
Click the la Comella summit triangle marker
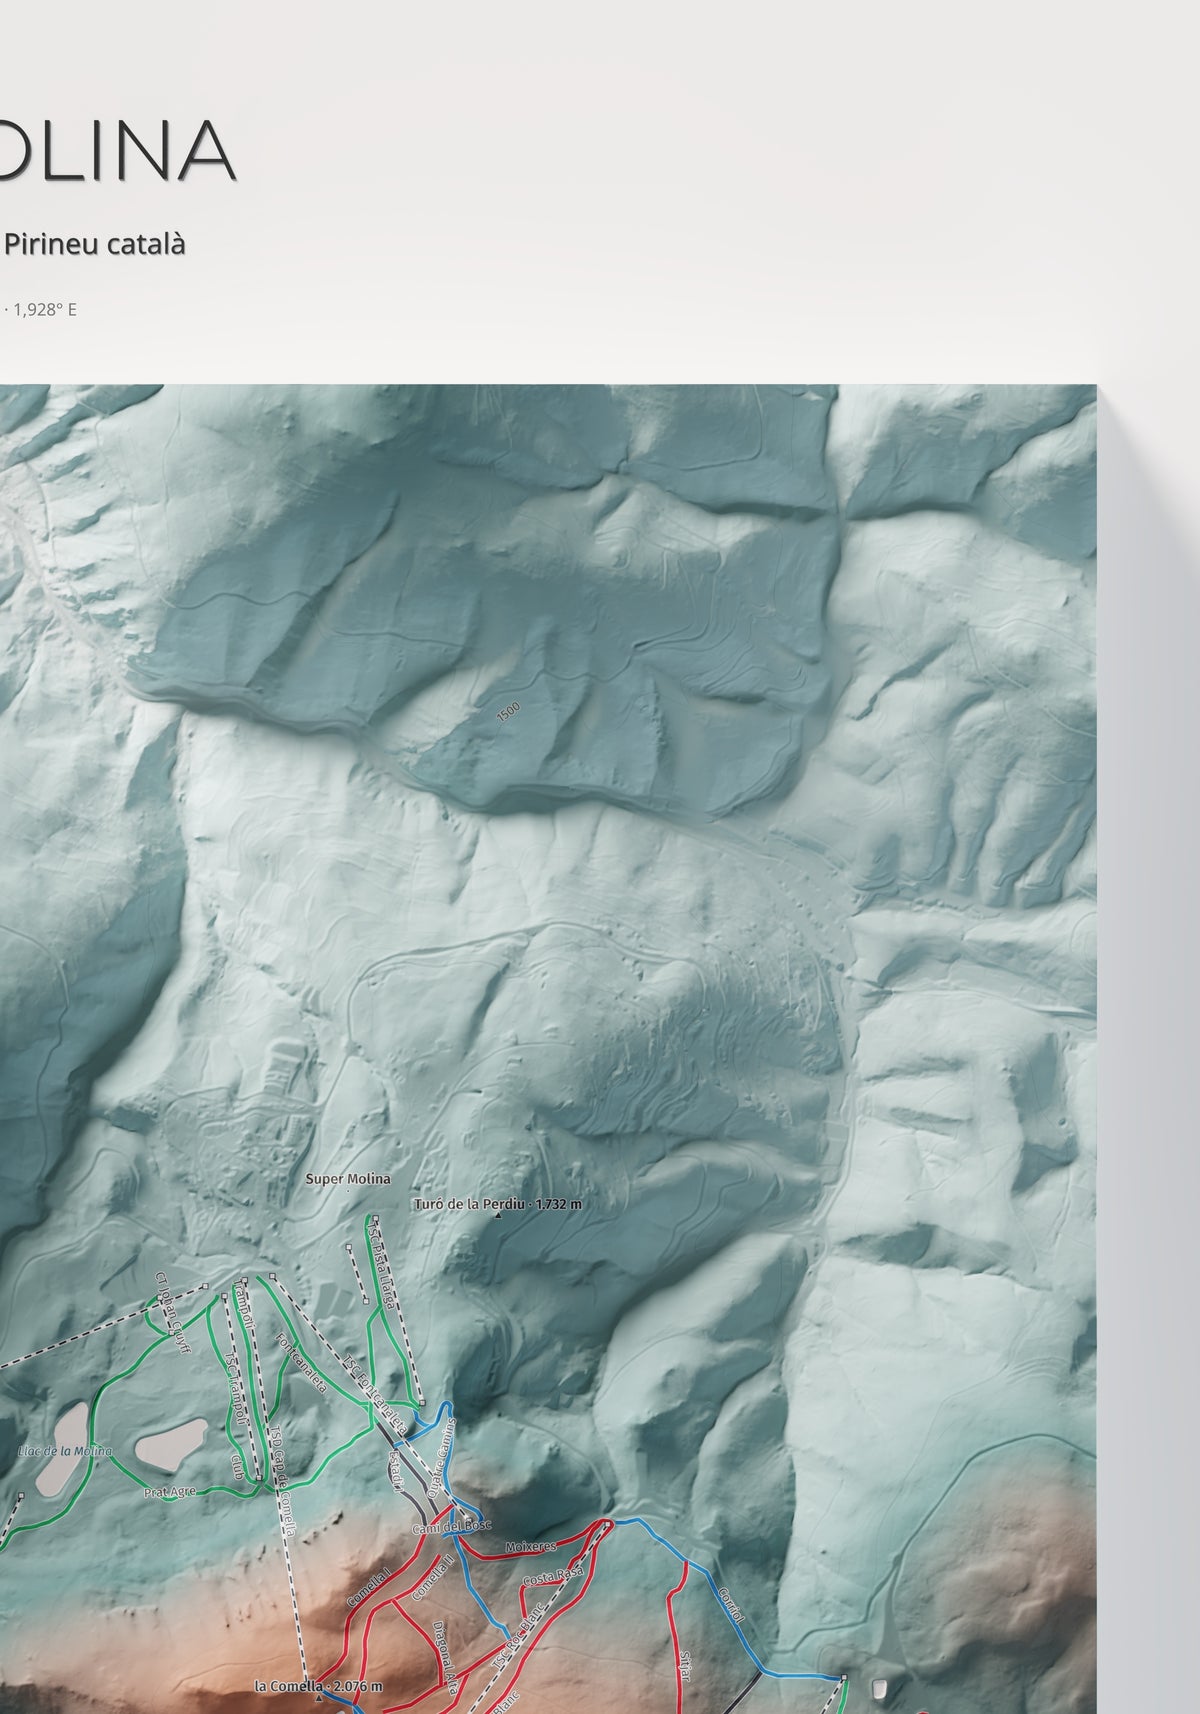pyautogui.click(x=319, y=1699)
